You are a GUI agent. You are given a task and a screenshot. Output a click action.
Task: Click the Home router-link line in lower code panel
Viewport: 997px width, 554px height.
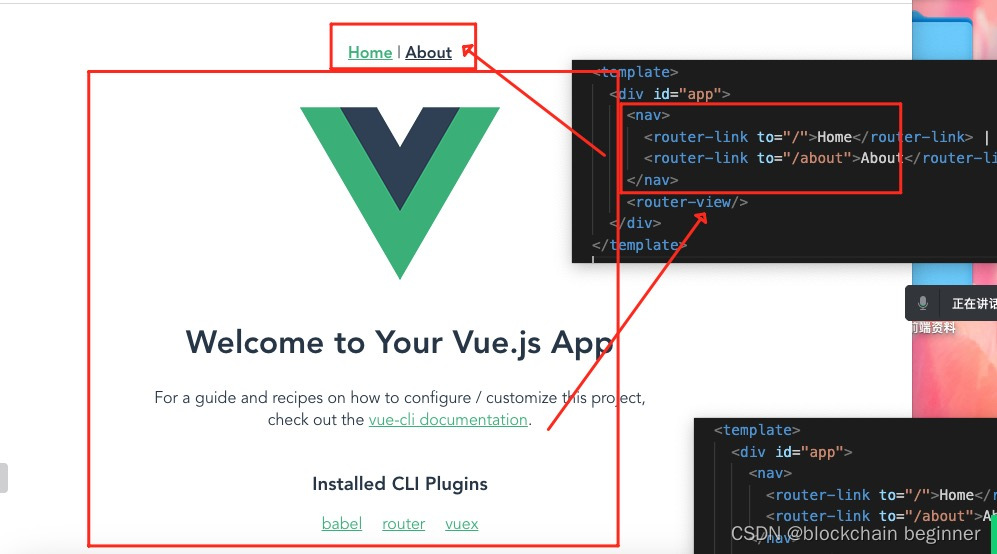click(x=881, y=495)
